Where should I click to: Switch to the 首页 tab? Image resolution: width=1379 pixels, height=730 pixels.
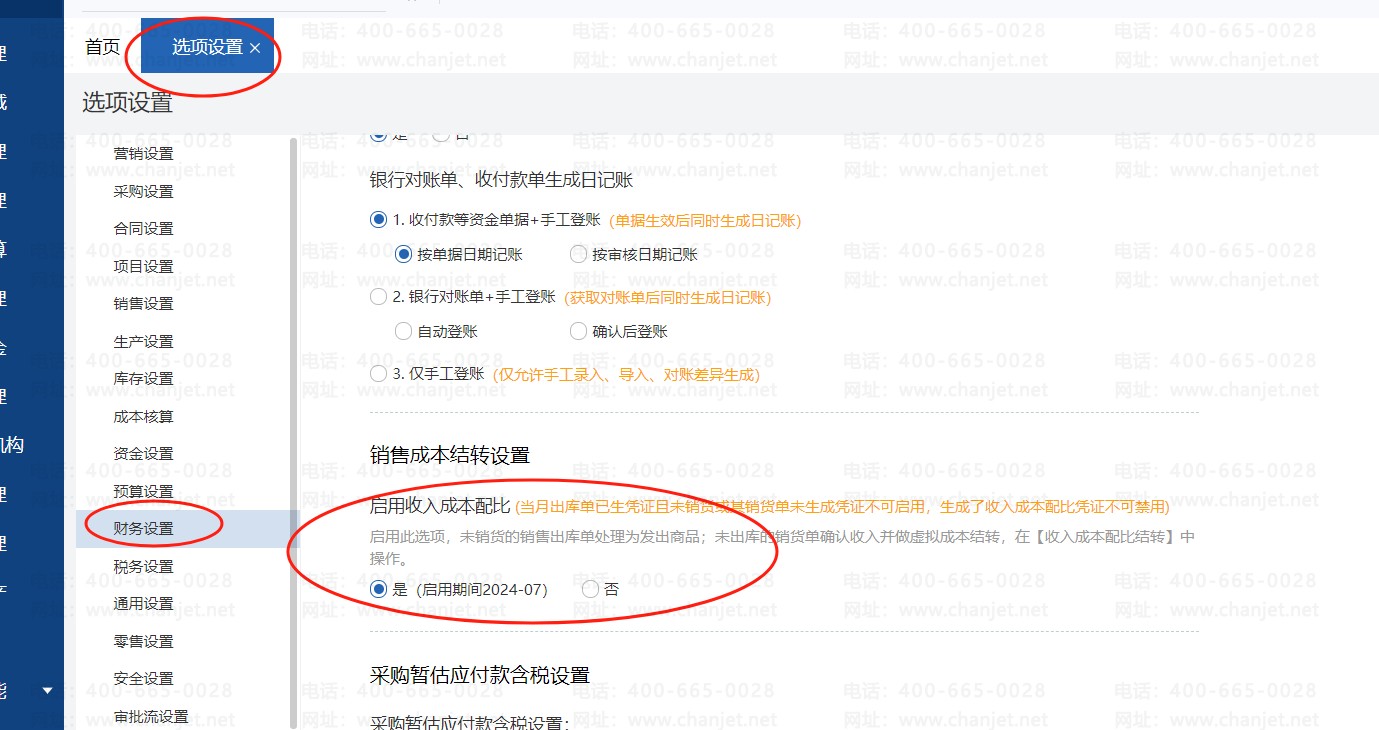(102, 46)
